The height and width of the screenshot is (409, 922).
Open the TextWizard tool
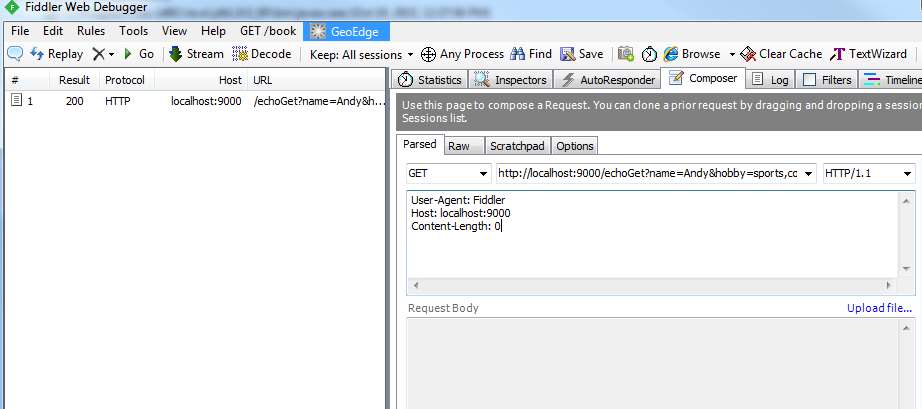coord(868,54)
